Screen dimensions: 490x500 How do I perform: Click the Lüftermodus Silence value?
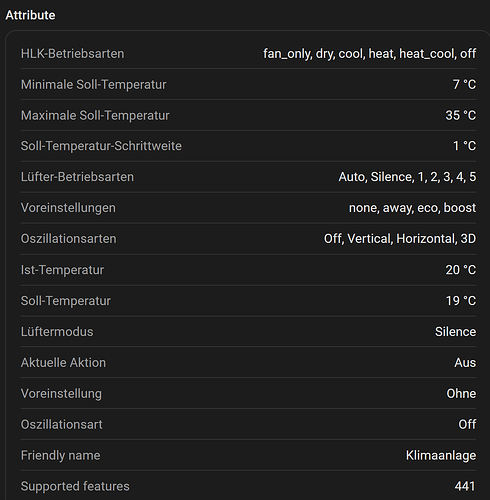pos(455,332)
